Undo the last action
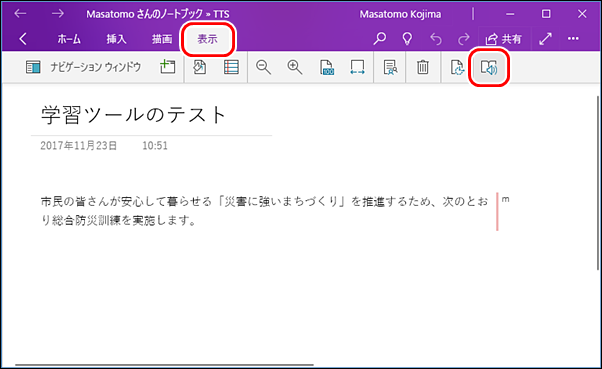Viewport: 602px width, 369px height. coord(436,38)
